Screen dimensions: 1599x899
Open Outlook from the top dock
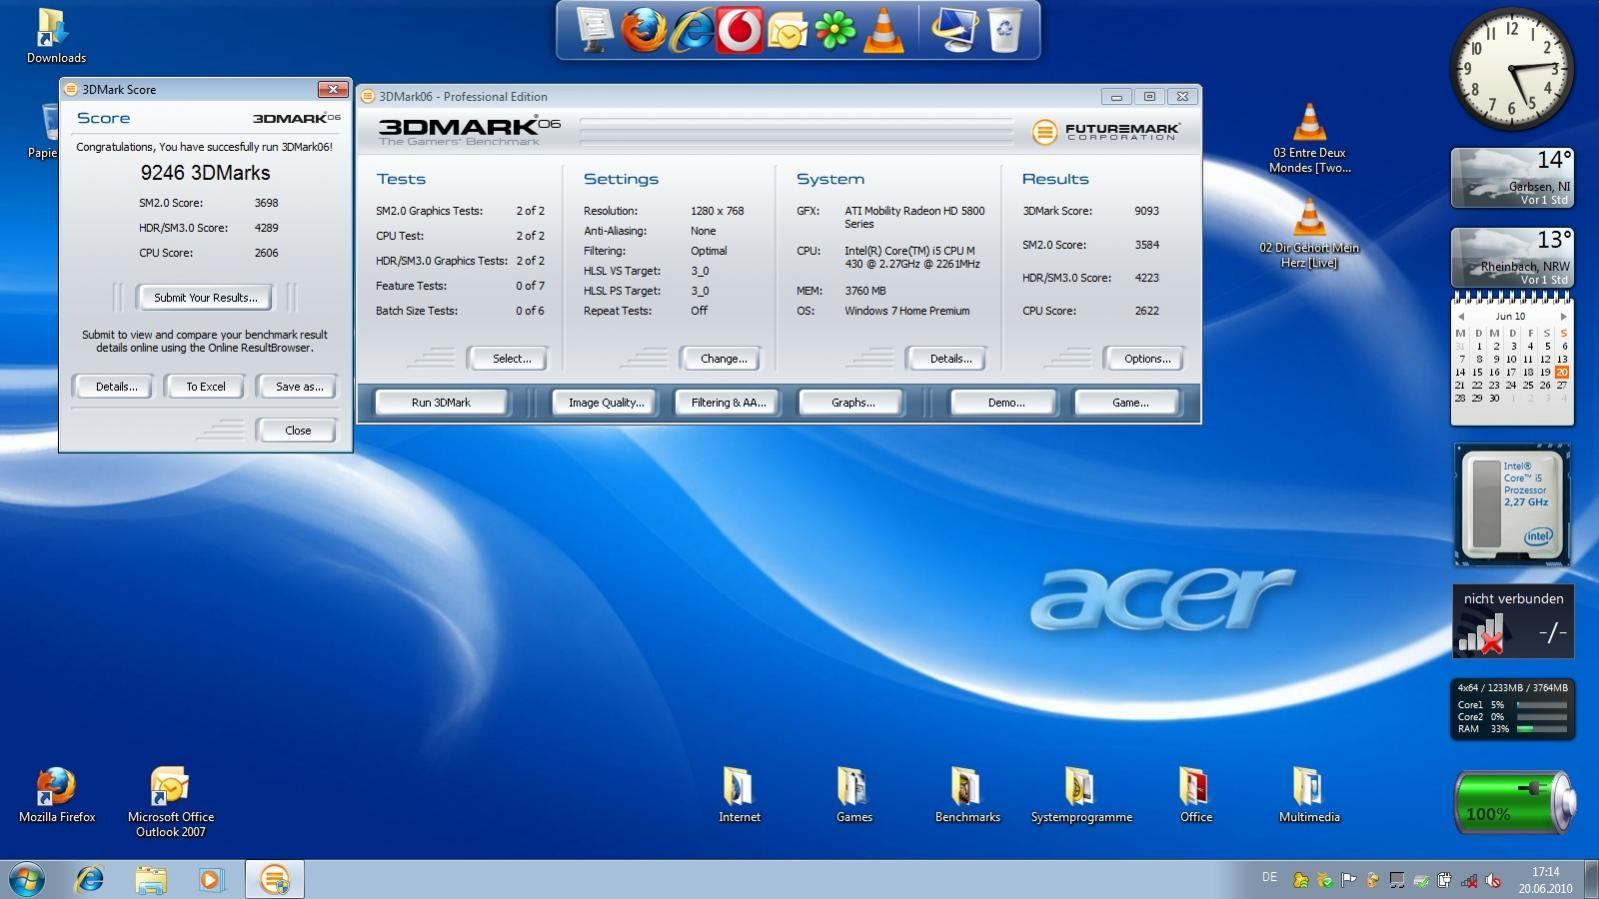(787, 31)
